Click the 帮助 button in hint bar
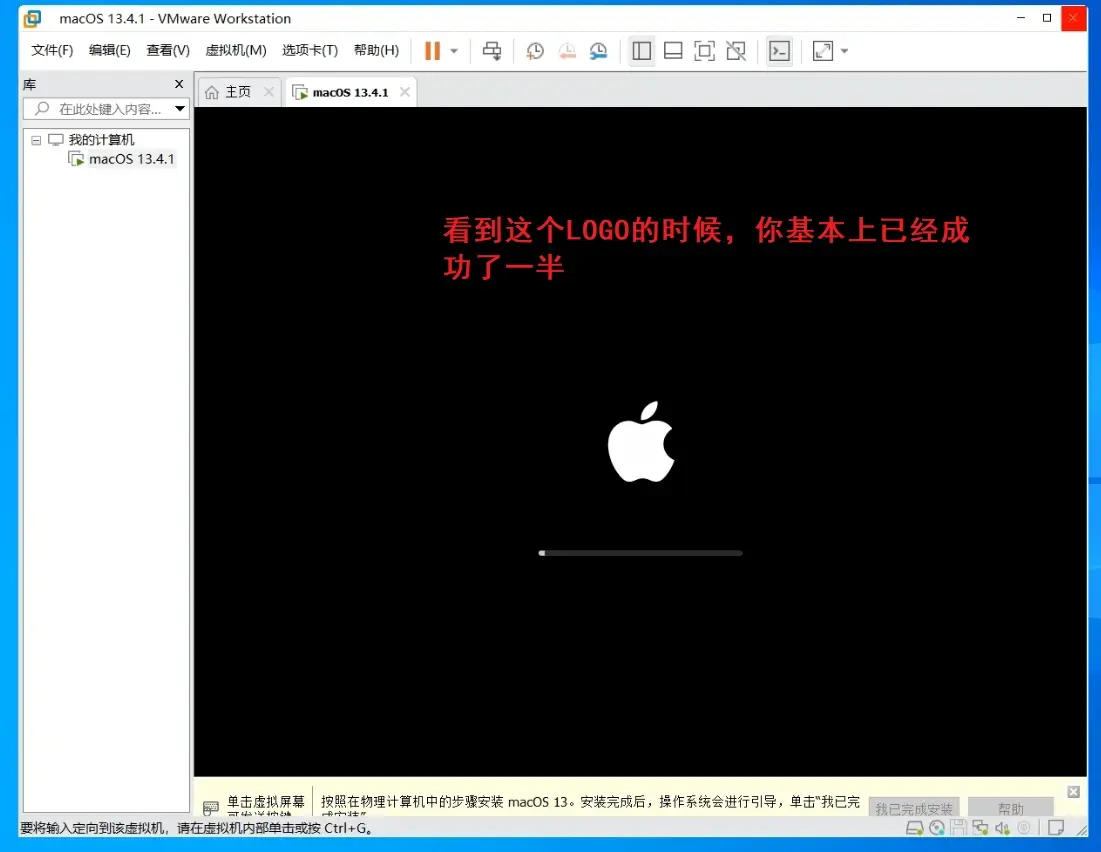The height and width of the screenshot is (852, 1101). (1010, 808)
